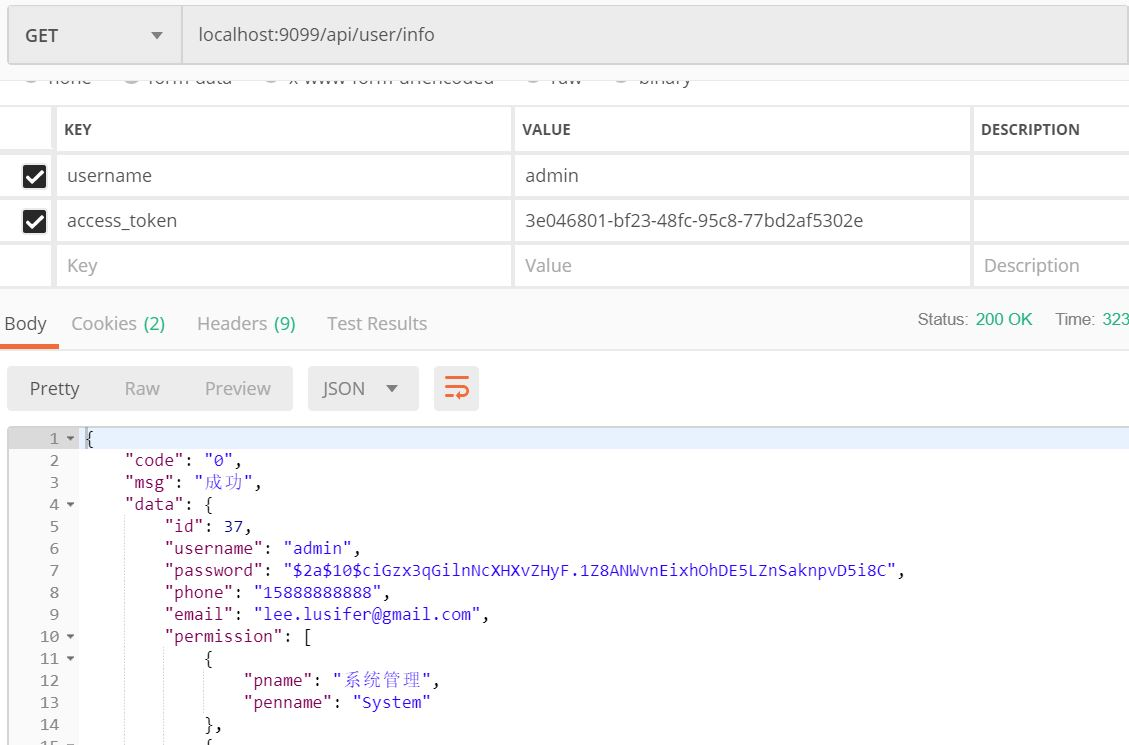The image size is (1129, 745).
Task: Click the username key cell
Action: tap(284, 176)
